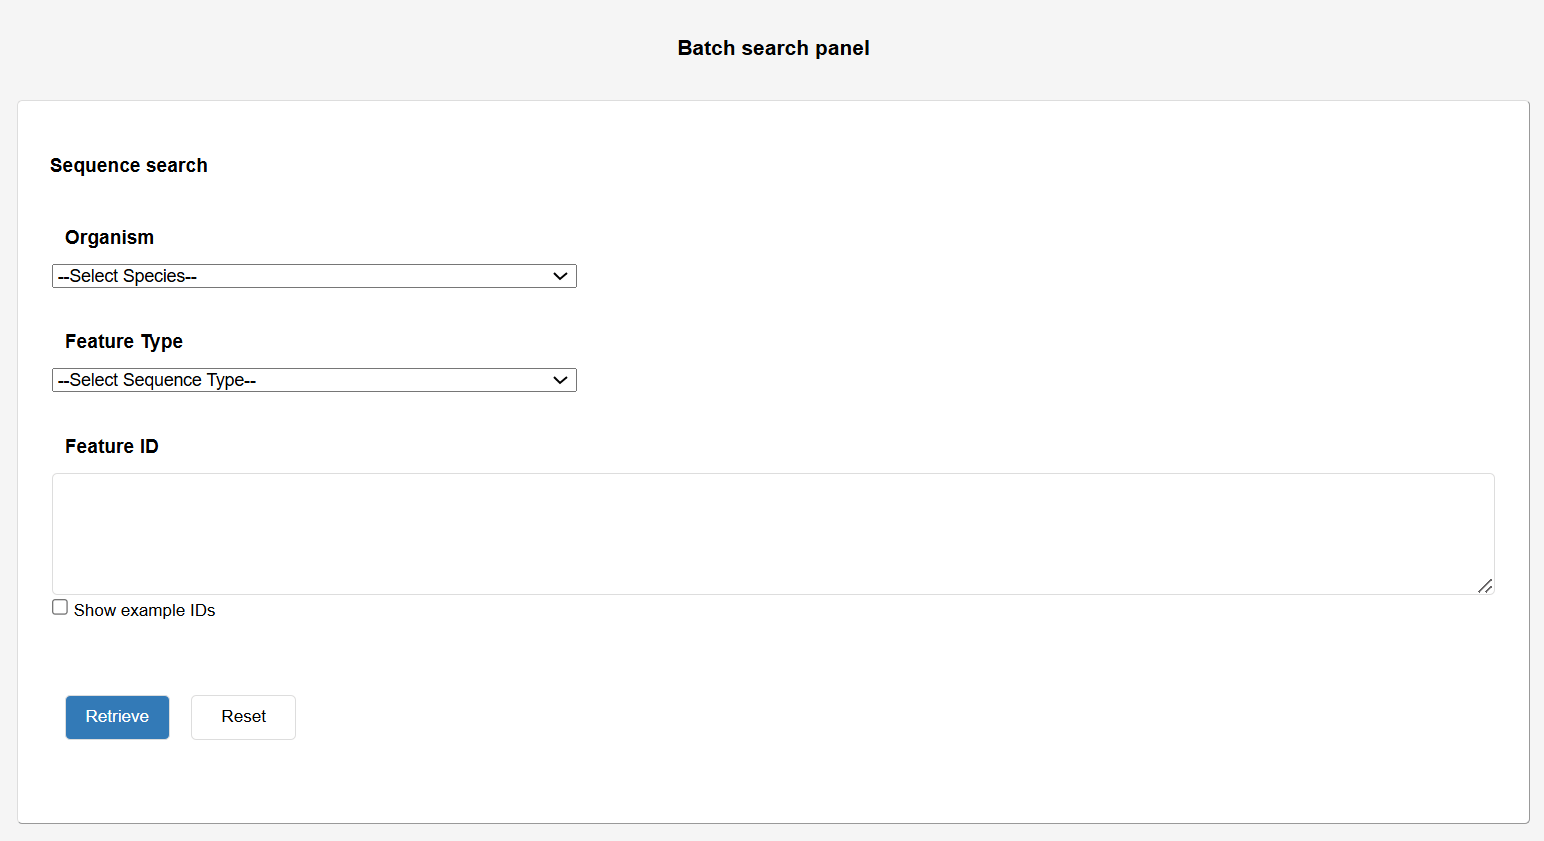
Task: Click the Feature ID field label
Action: coord(112,446)
